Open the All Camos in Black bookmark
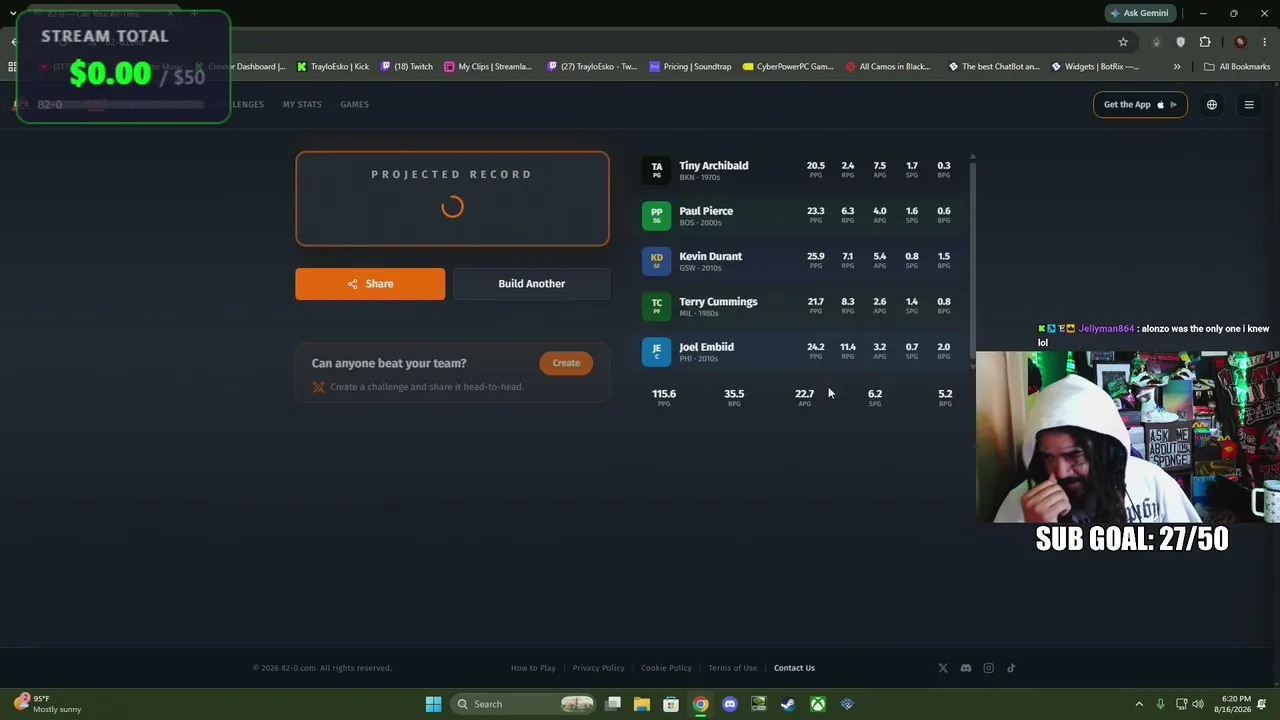The height and width of the screenshot is (720, 1280). pos(888,67)
